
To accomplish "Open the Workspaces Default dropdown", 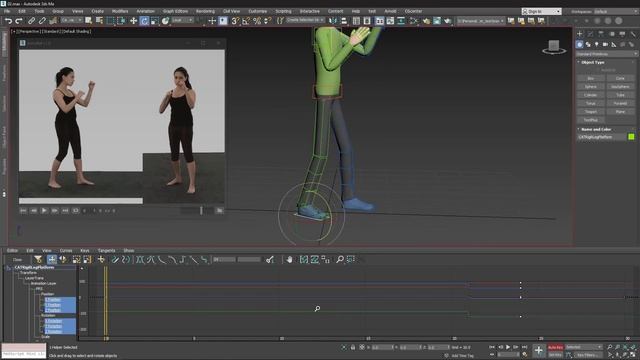I will point(616,11).
